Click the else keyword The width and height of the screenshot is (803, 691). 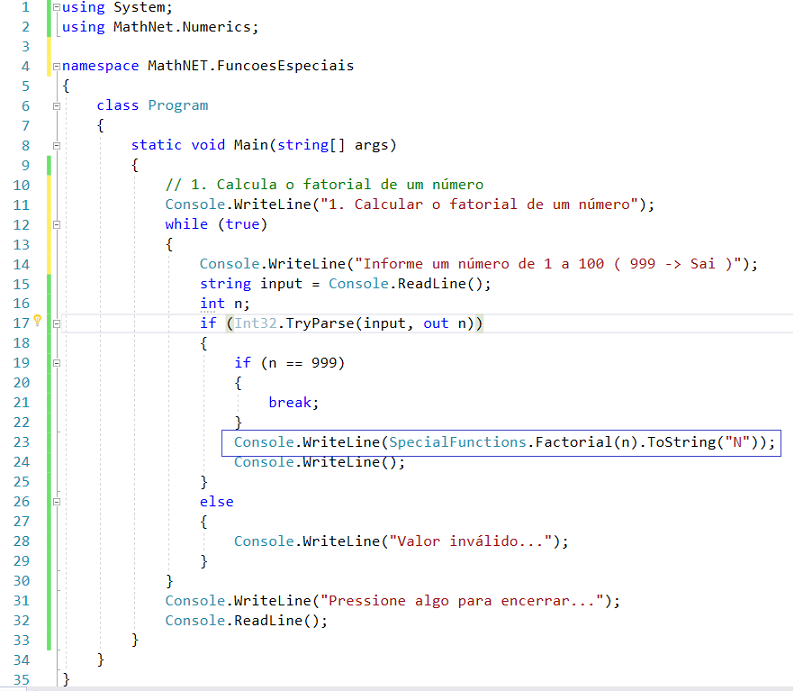[x=217, y=501]
